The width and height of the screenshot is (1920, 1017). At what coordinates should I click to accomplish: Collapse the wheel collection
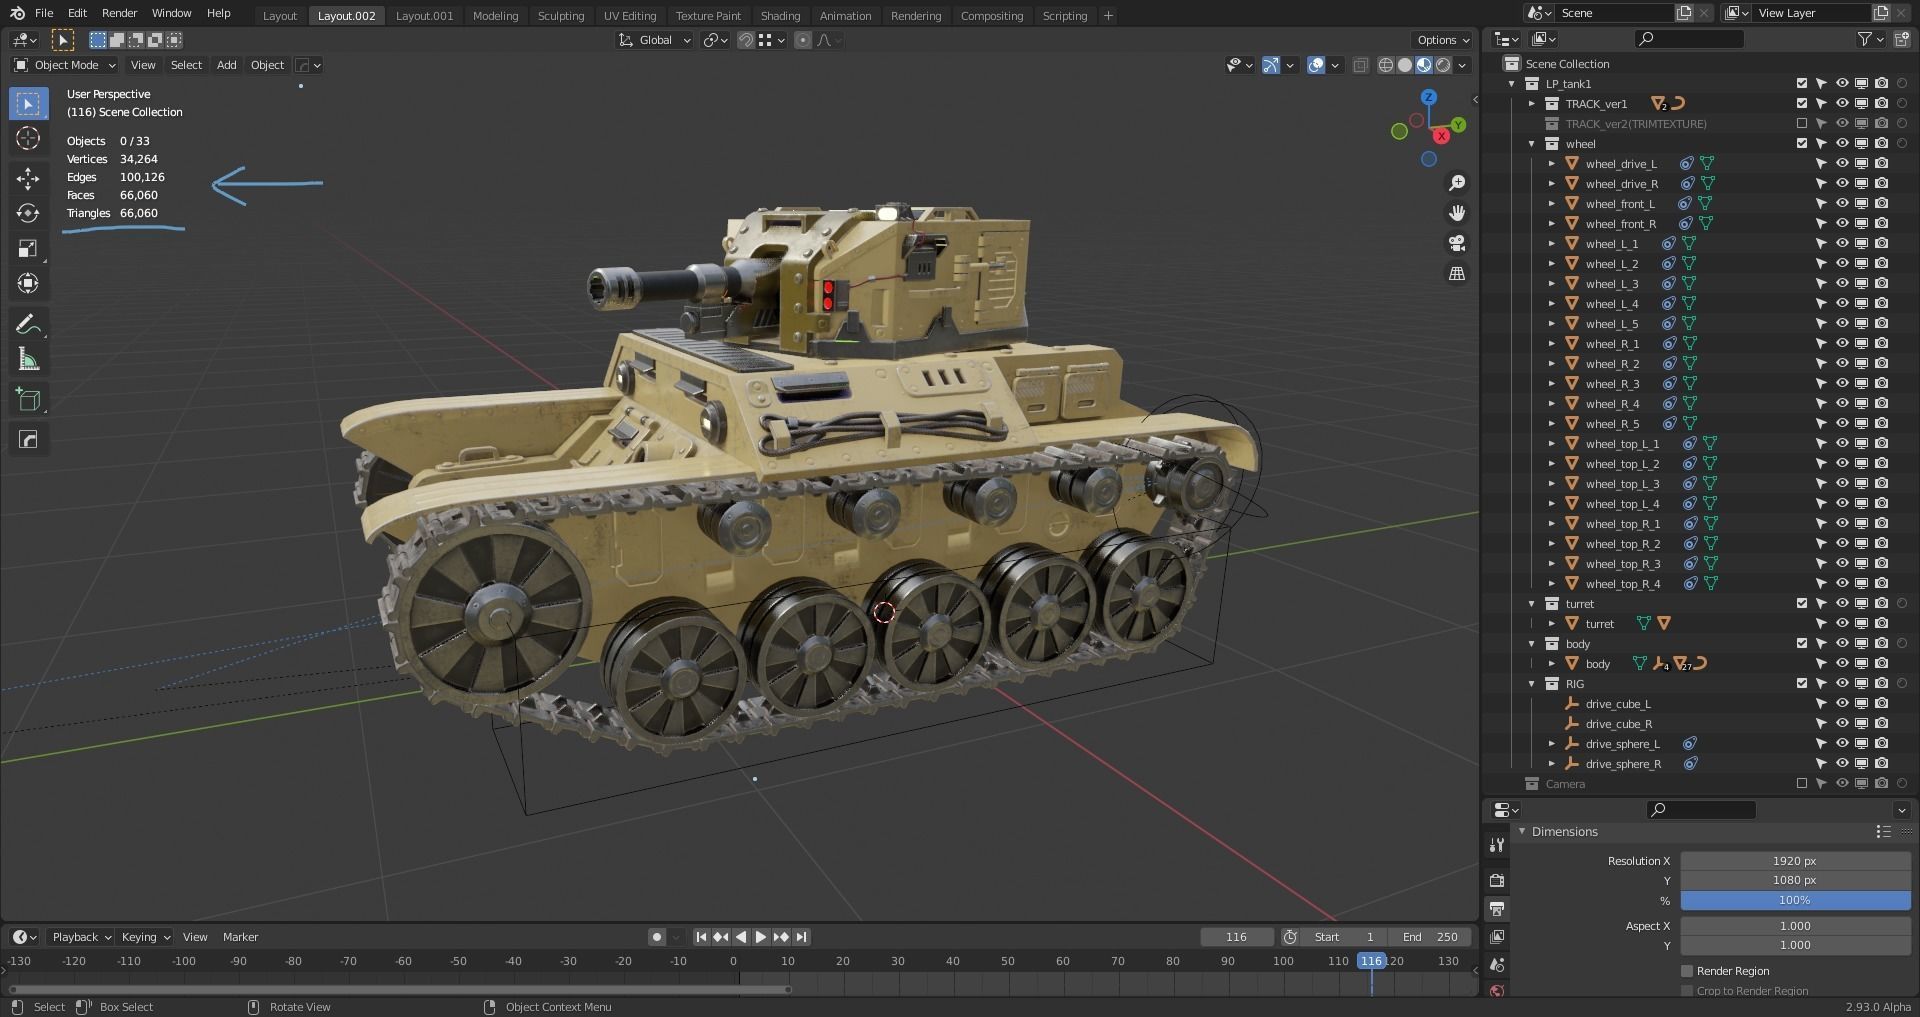pyautogui.click(x=1532, y=144)
